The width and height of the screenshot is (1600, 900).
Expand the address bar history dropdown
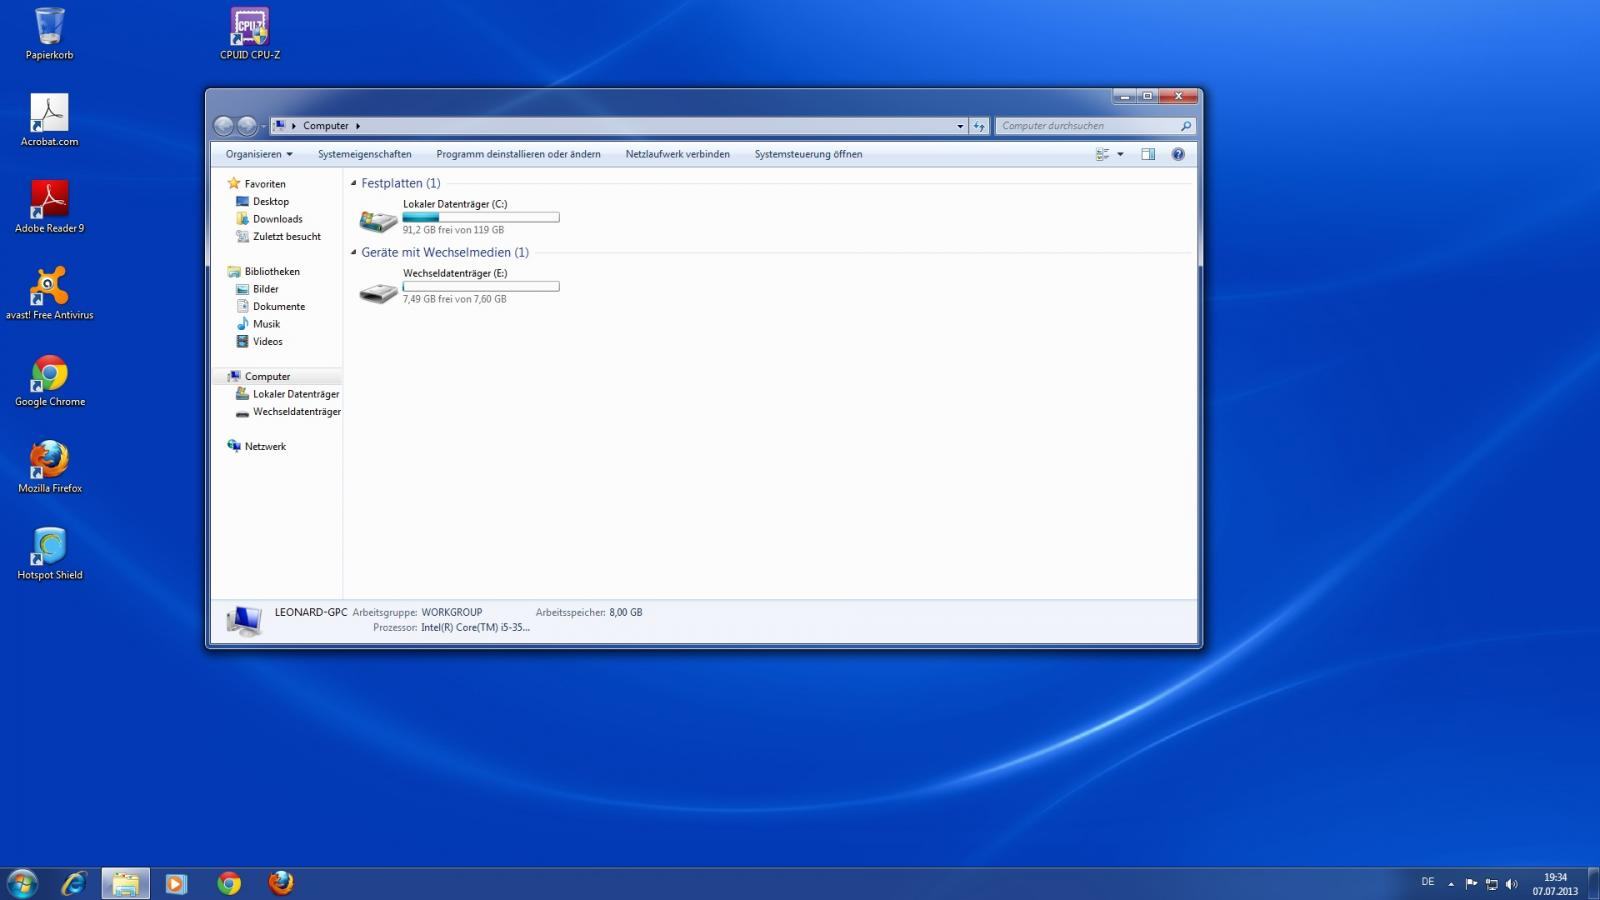pyautogui.click(x=960, y=126)
